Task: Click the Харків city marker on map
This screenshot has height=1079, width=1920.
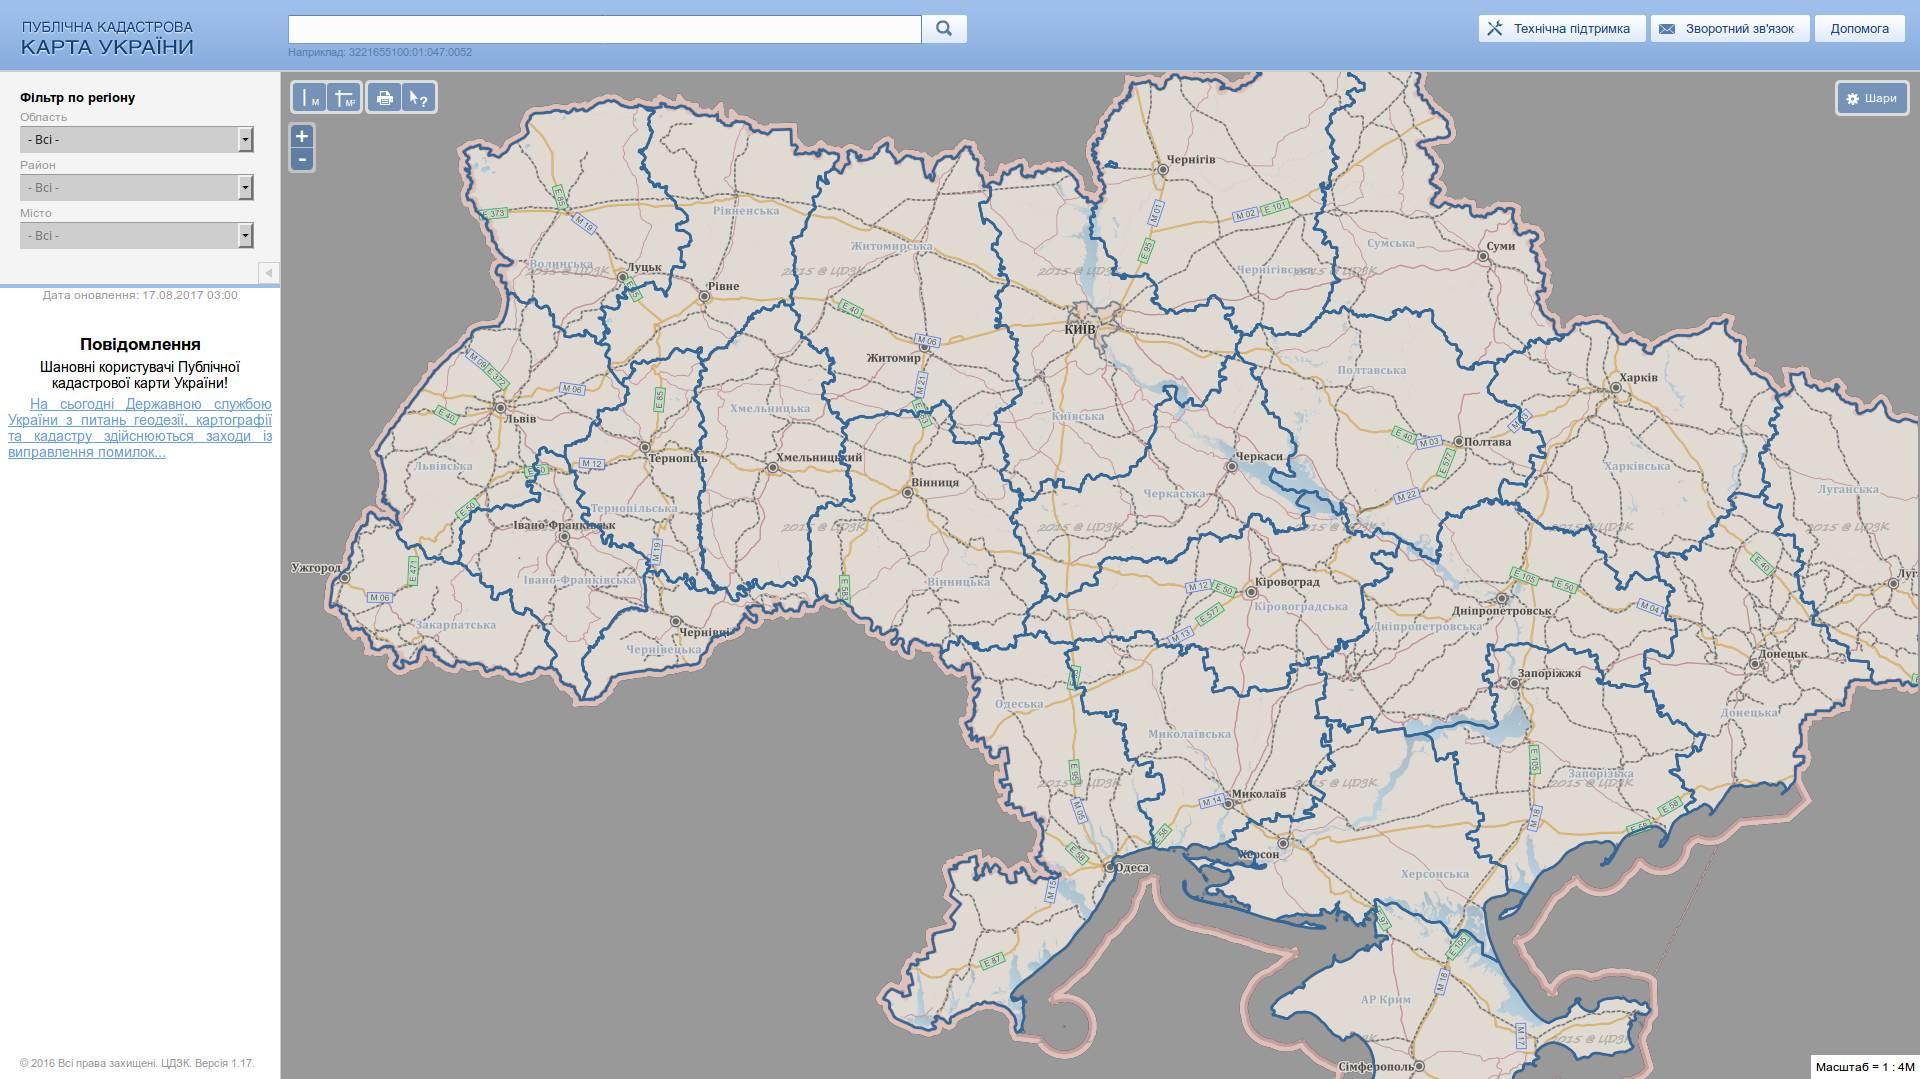Action: [1615, 388]
